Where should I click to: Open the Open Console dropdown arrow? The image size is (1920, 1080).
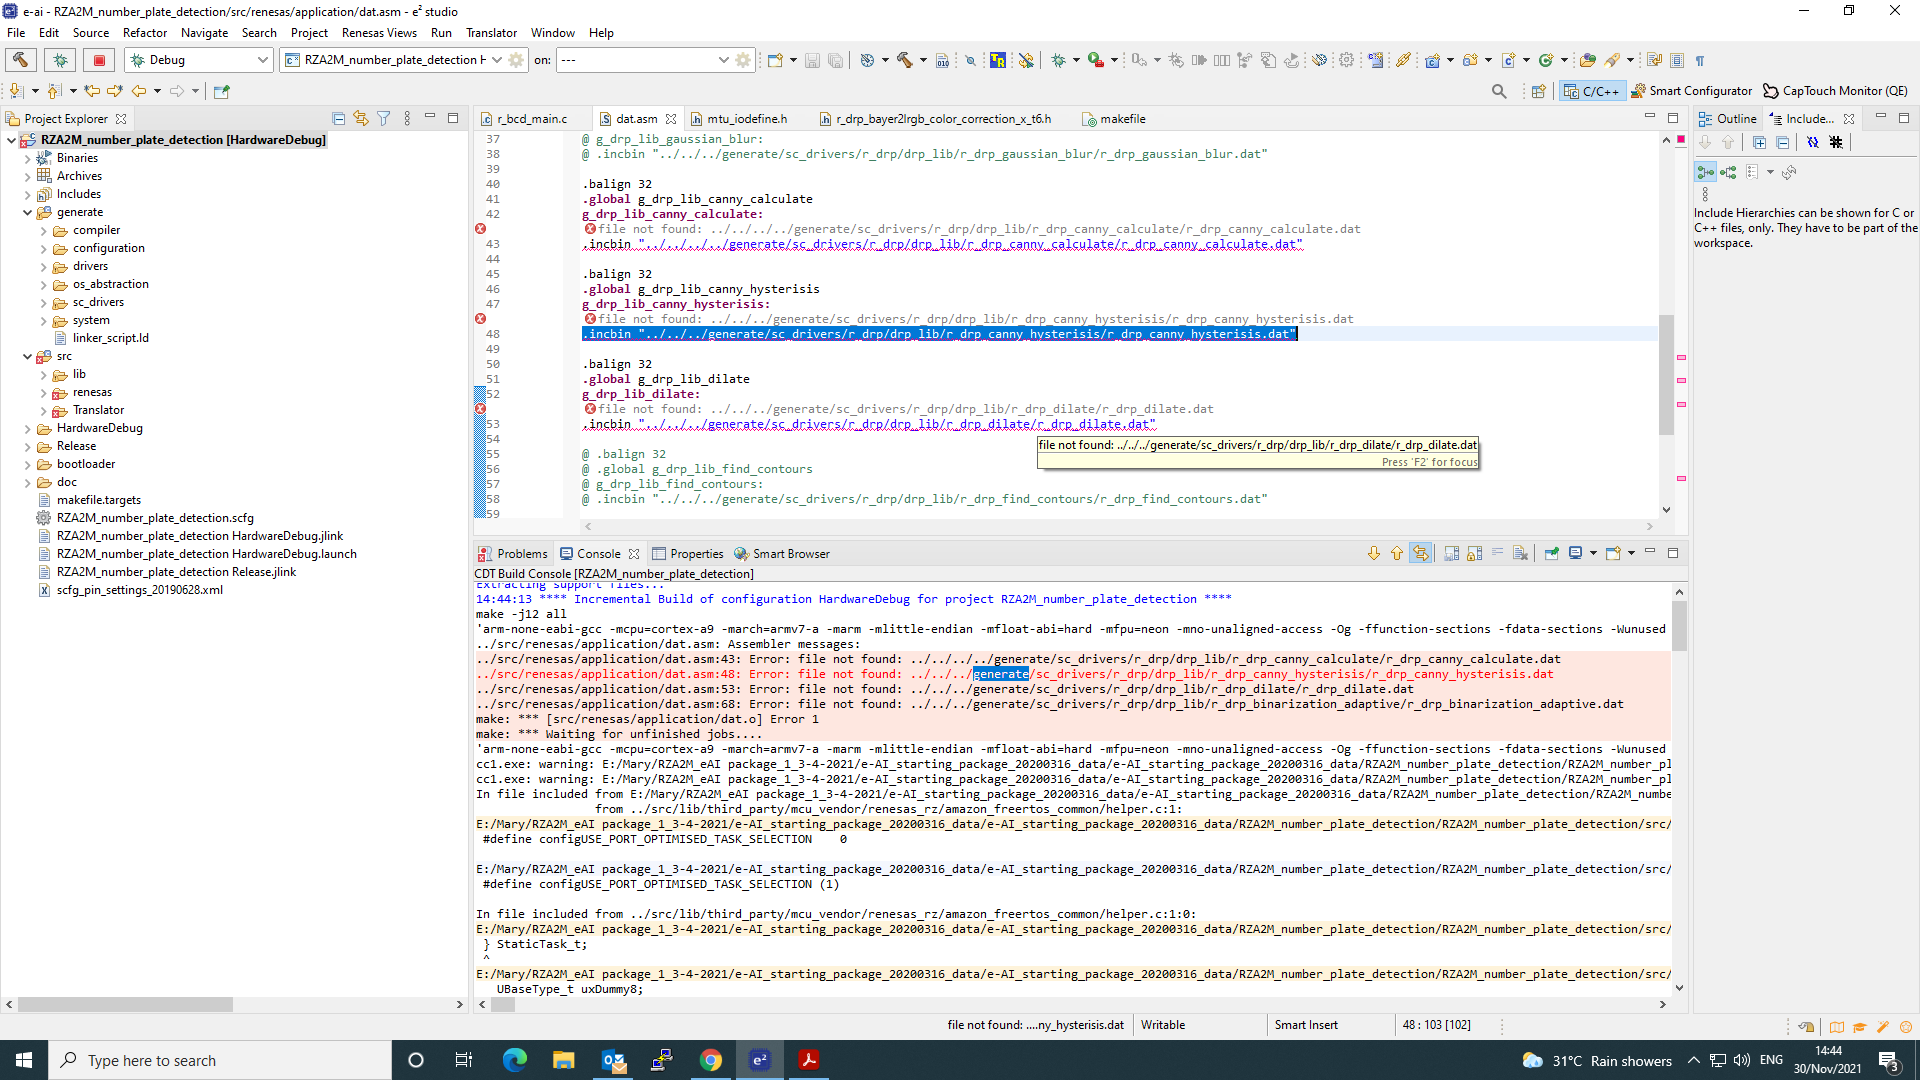click(x=1632, y=554)
